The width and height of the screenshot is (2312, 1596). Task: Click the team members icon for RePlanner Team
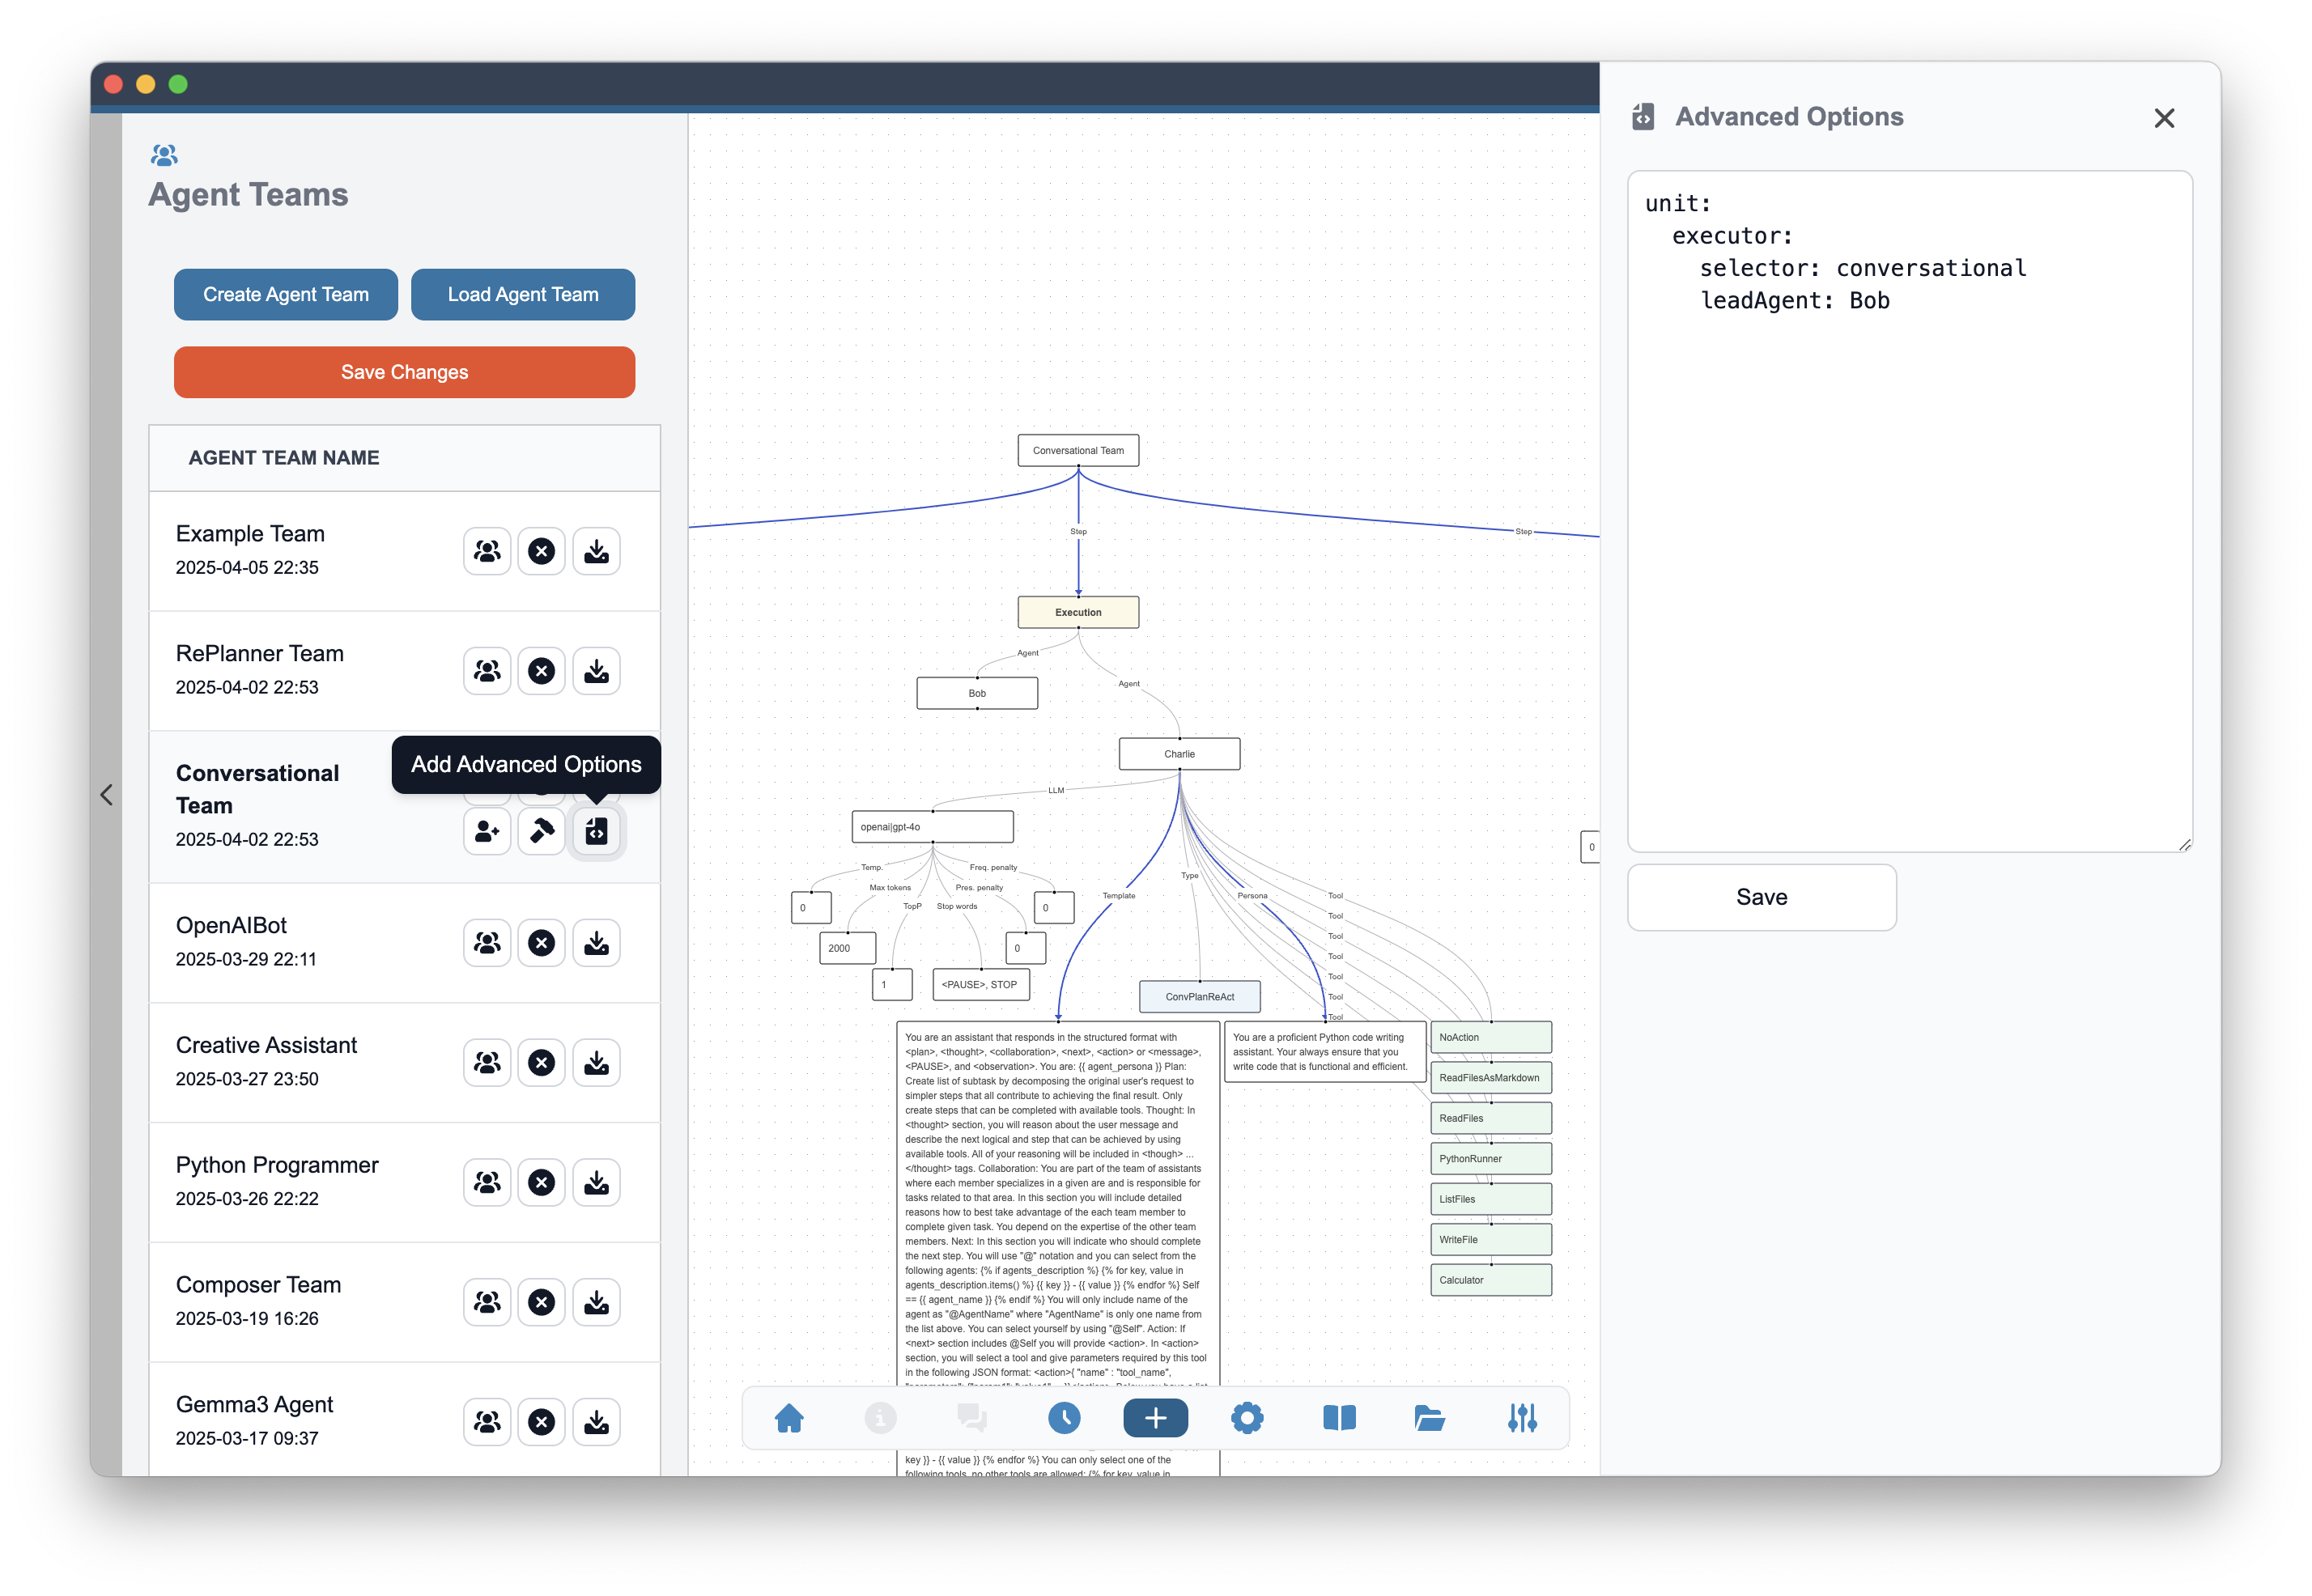coord(487,671)
